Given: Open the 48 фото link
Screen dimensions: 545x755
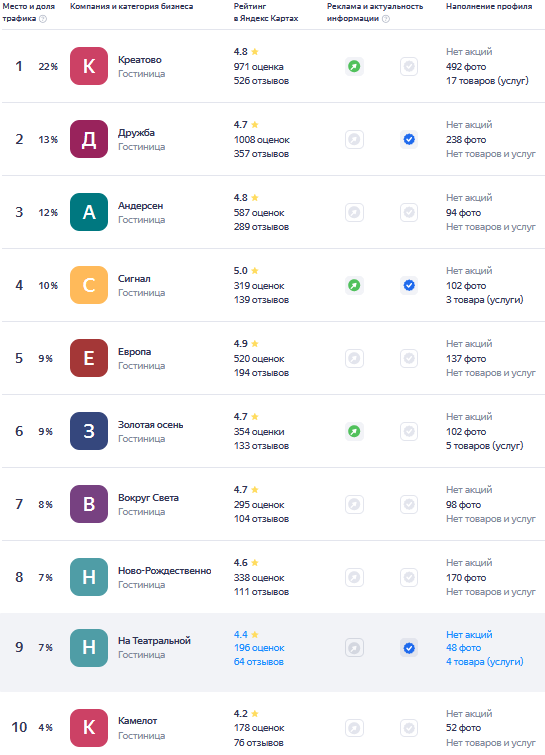Looking at the screenshot, I should (463, 648).
